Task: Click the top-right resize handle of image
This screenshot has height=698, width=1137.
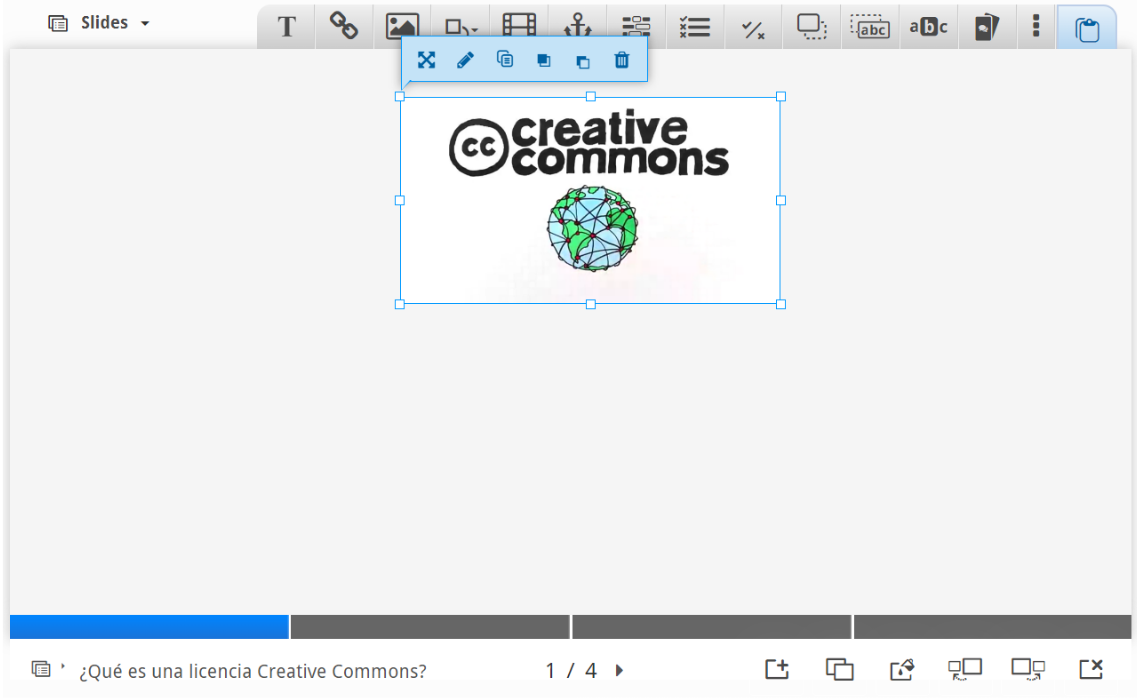Action: pyautogui.click(x=781, y=96)
